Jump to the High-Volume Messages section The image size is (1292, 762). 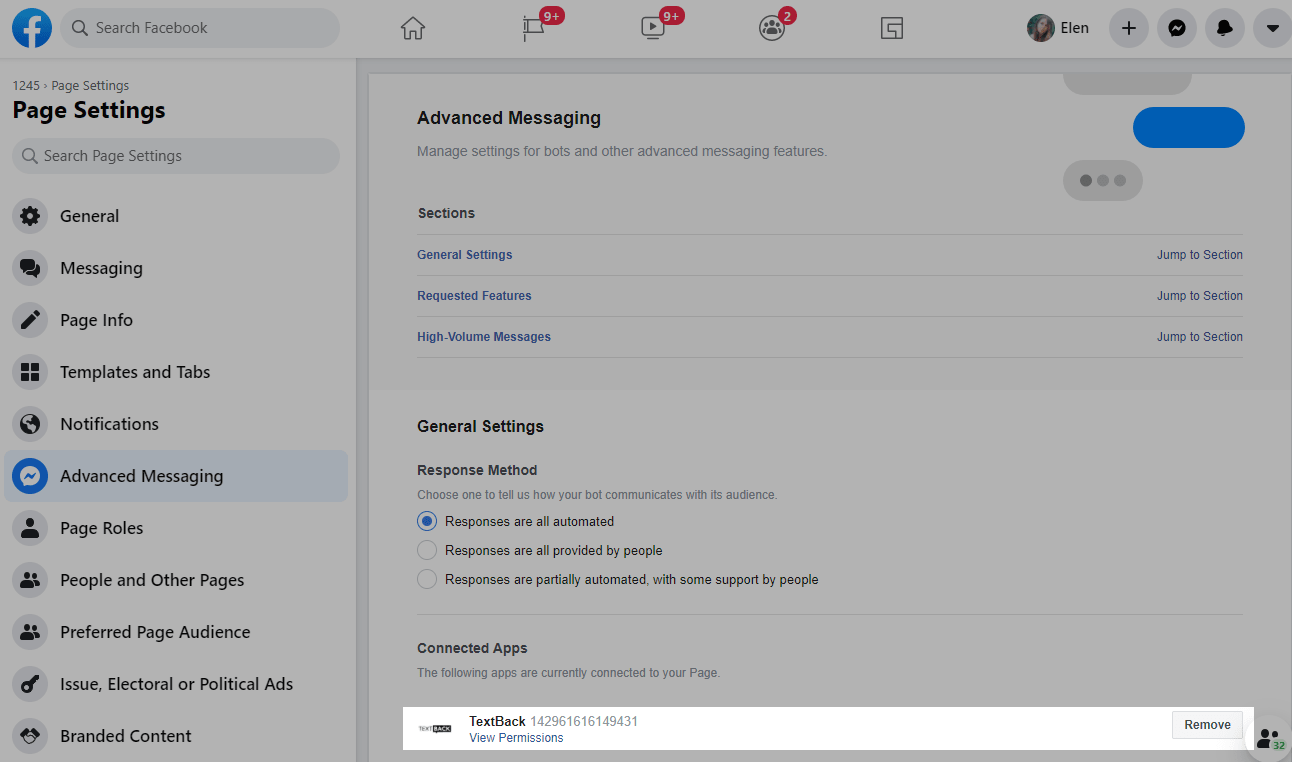[1199, 337]
